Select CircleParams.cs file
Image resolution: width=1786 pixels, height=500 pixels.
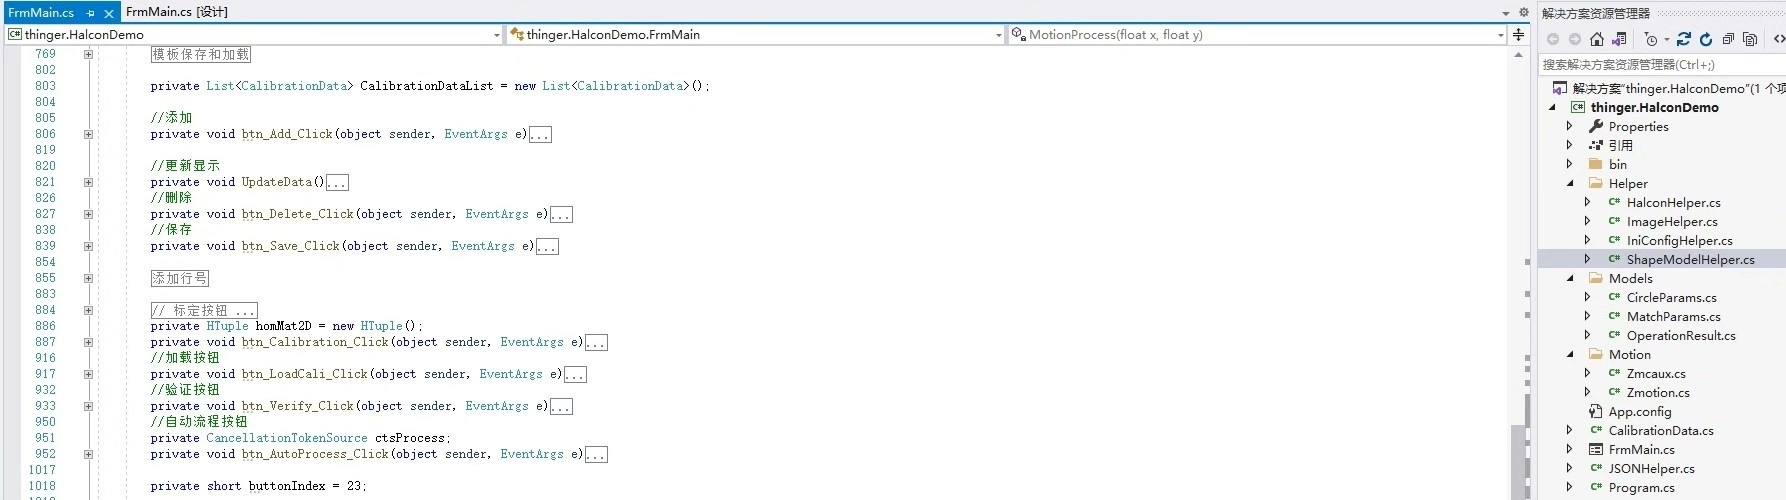pos(1671,297)
